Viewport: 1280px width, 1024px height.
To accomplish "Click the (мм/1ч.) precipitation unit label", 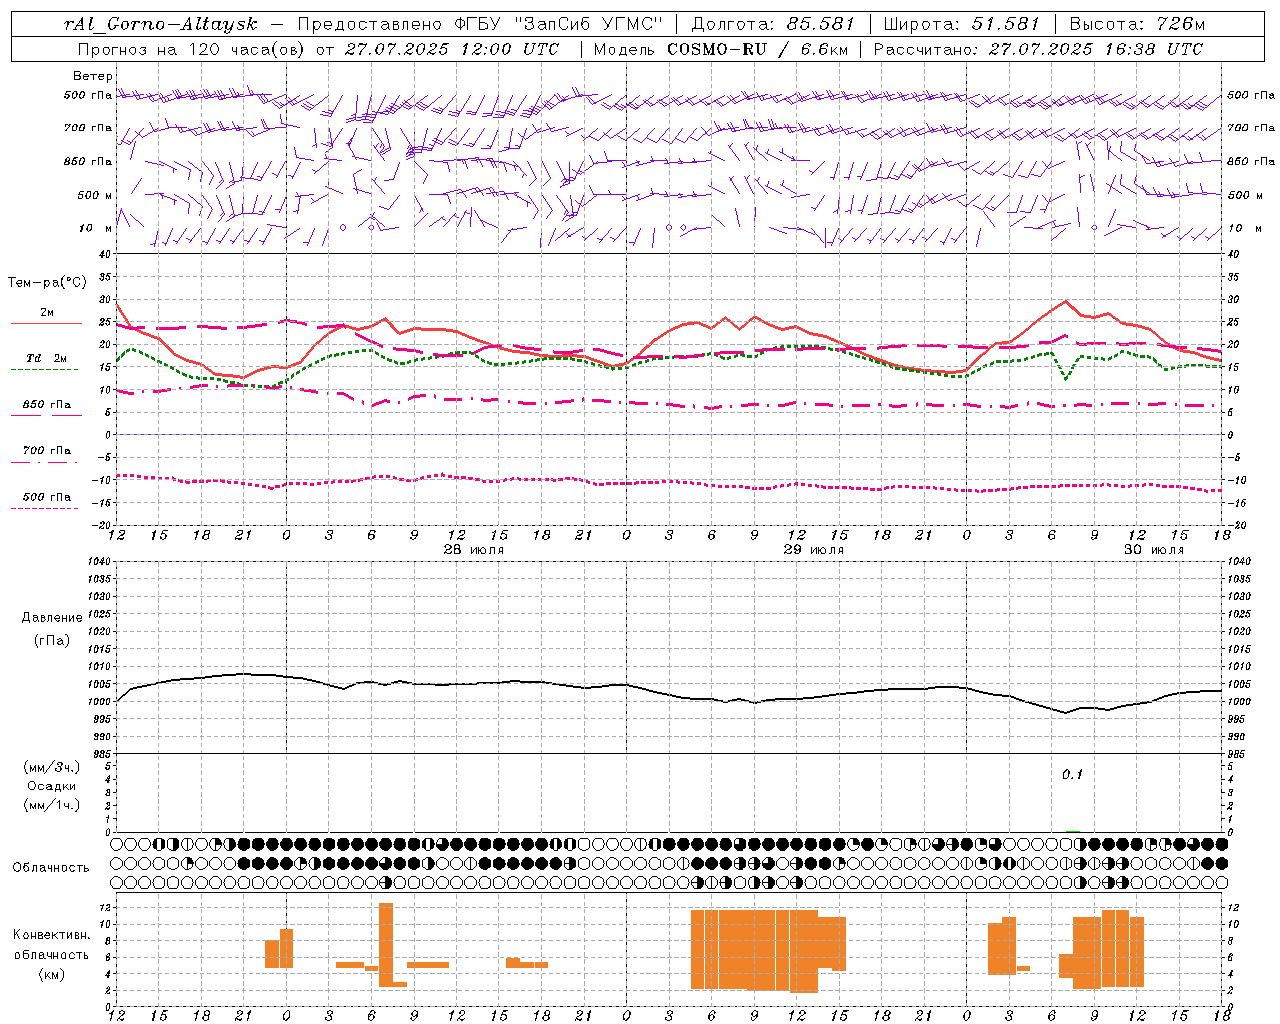I will pyautogui.click(x=52, y=805).
